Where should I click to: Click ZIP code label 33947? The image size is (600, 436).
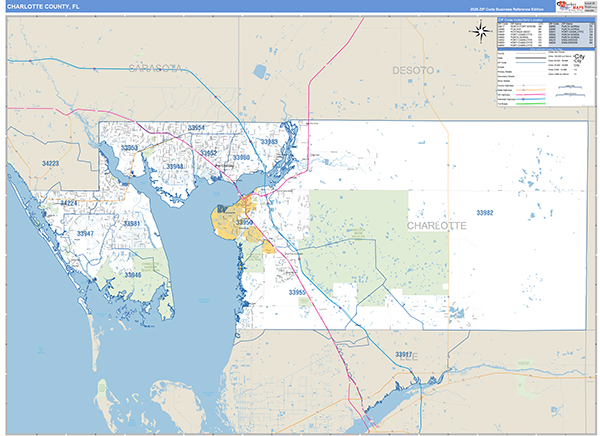click(x=85, y=234)
